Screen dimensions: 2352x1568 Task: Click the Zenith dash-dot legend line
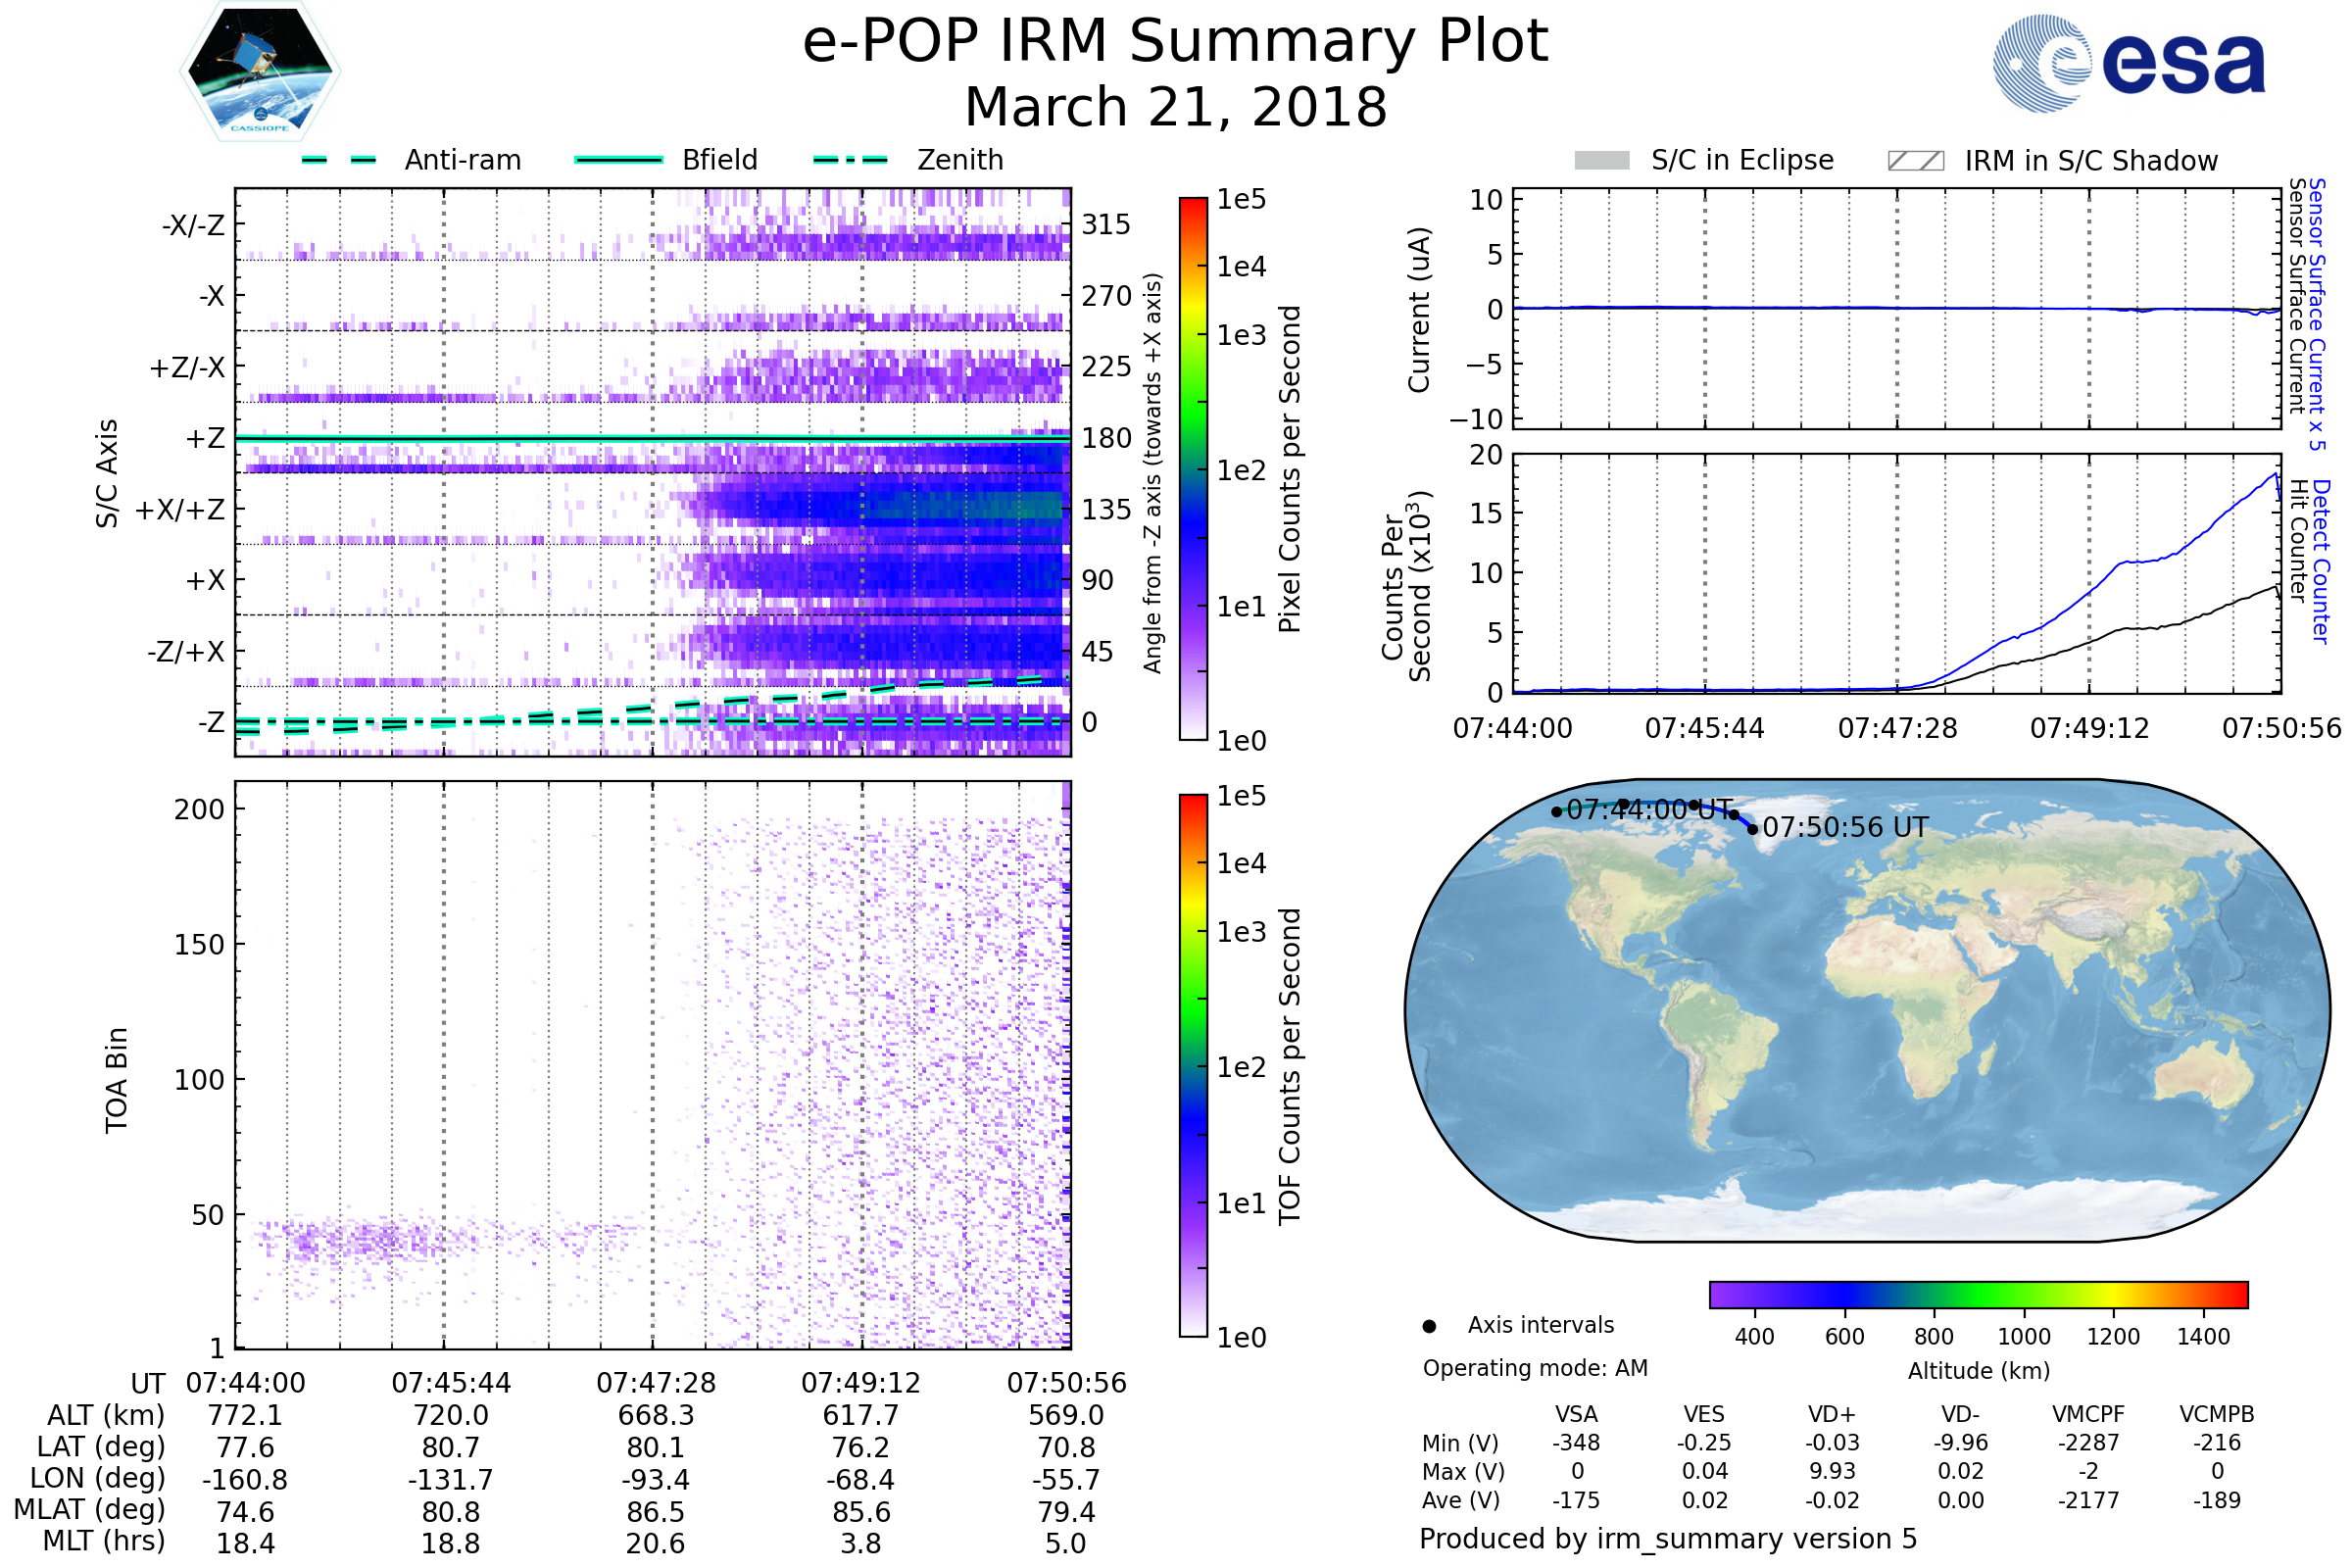(850, 160)
